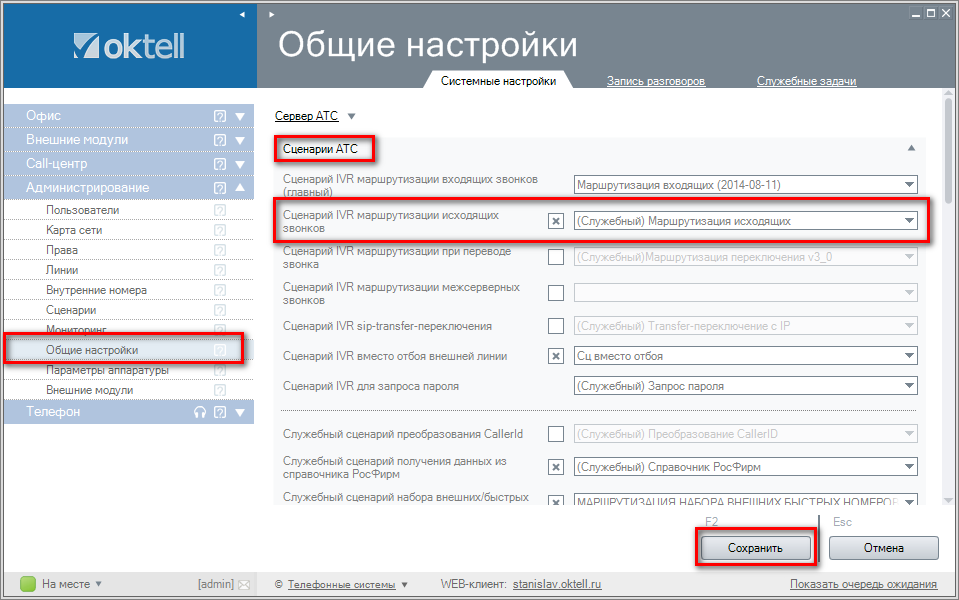The image size is (959, 600).
Task: Open Показать очередь ожидания link
Action: point(862,584)
